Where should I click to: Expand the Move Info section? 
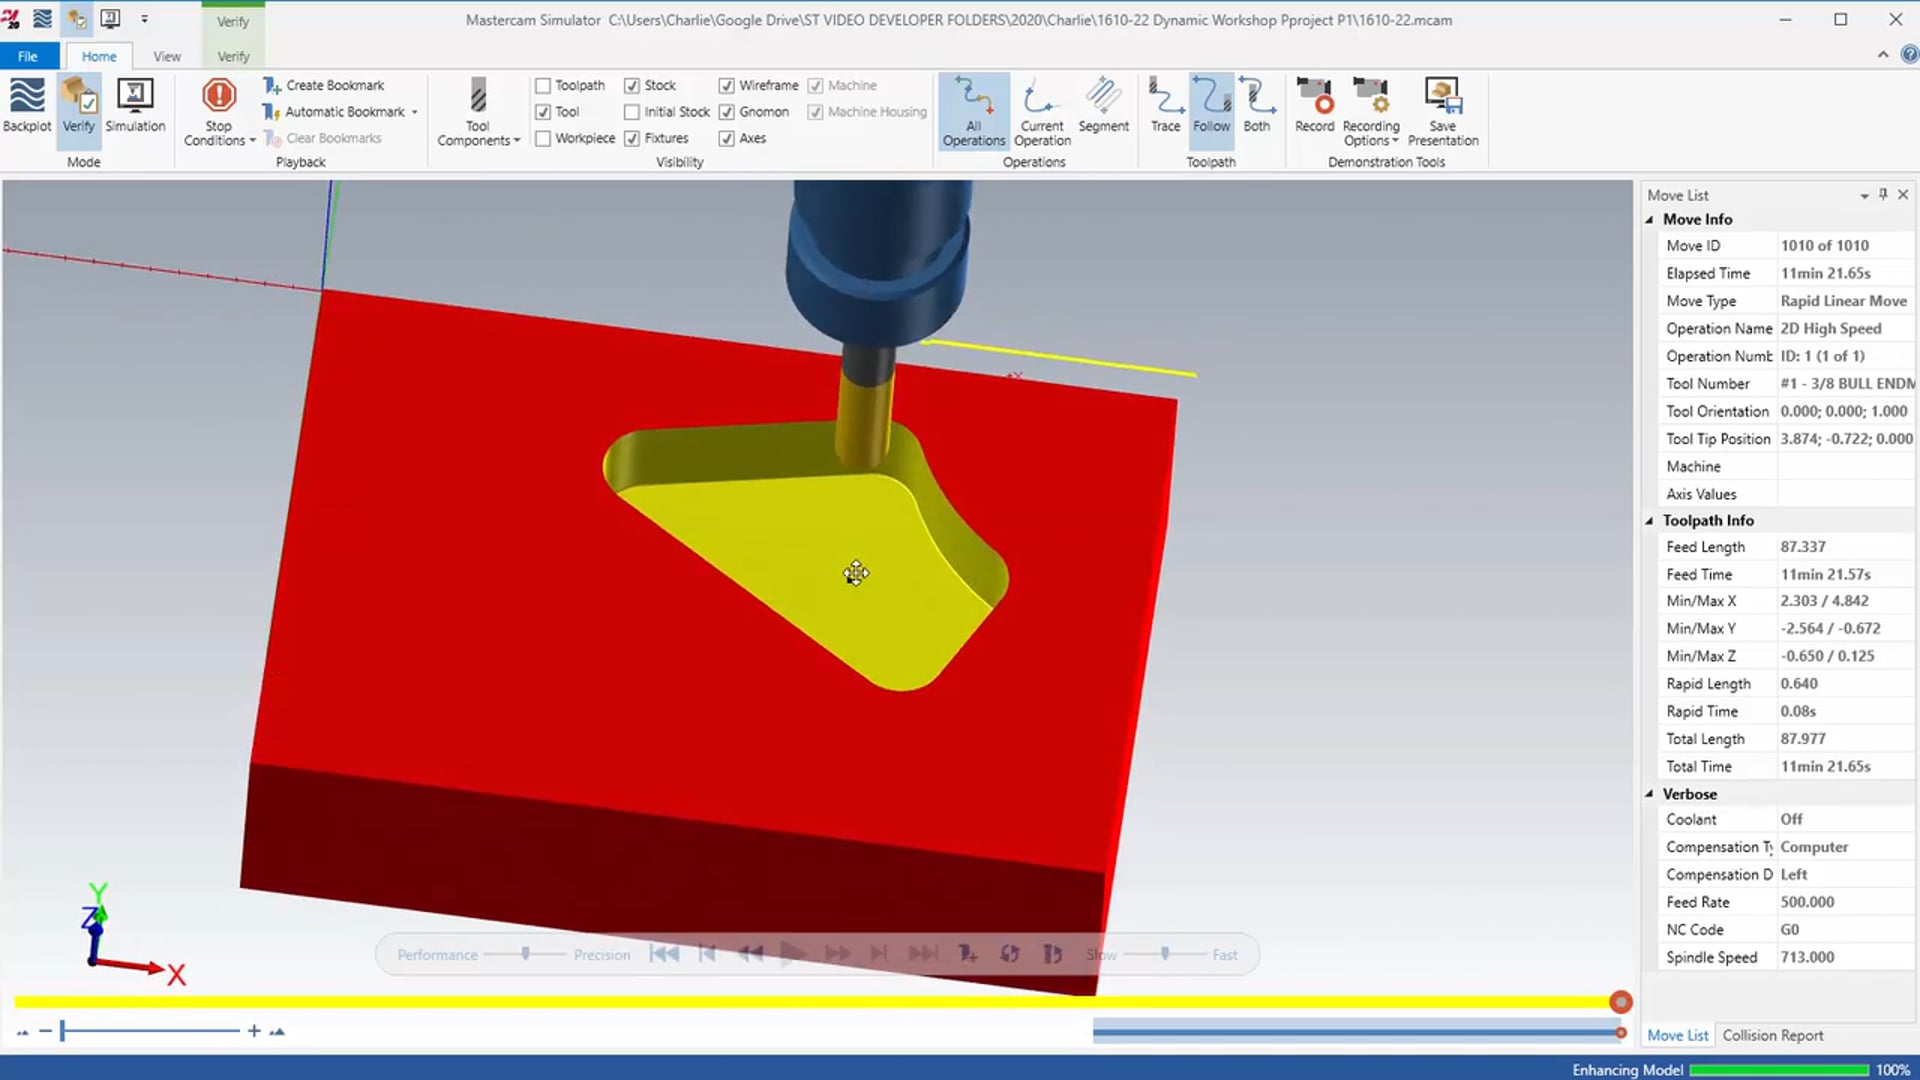1652,219
